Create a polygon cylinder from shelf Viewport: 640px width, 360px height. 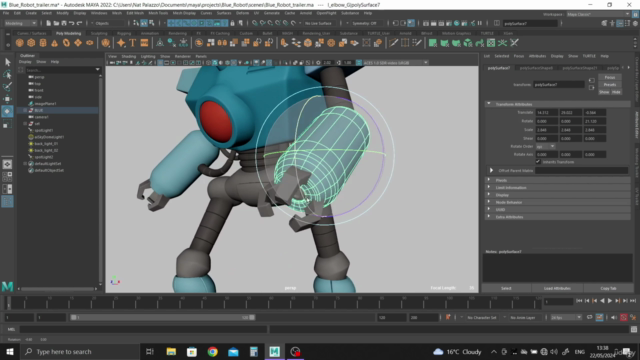point(43,43)
